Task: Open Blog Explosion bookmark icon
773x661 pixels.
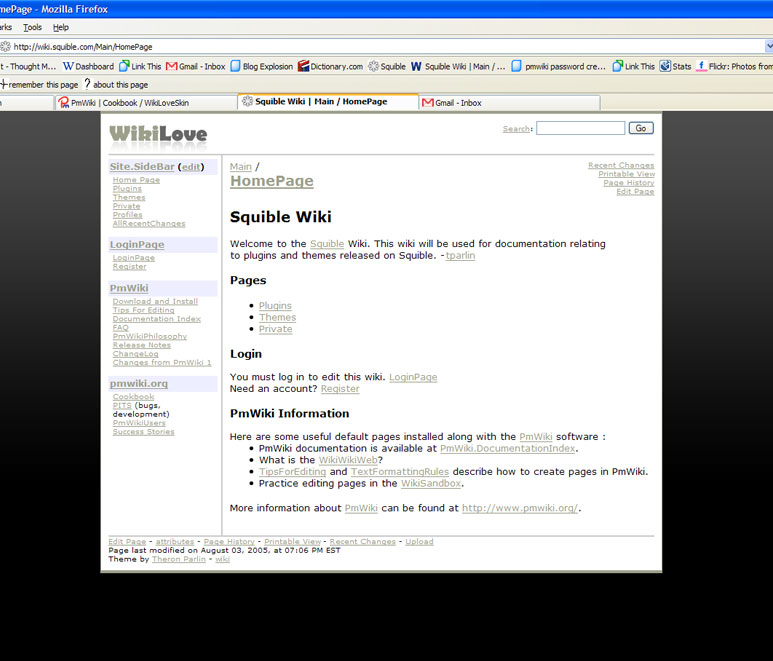Action: (236, 66)
